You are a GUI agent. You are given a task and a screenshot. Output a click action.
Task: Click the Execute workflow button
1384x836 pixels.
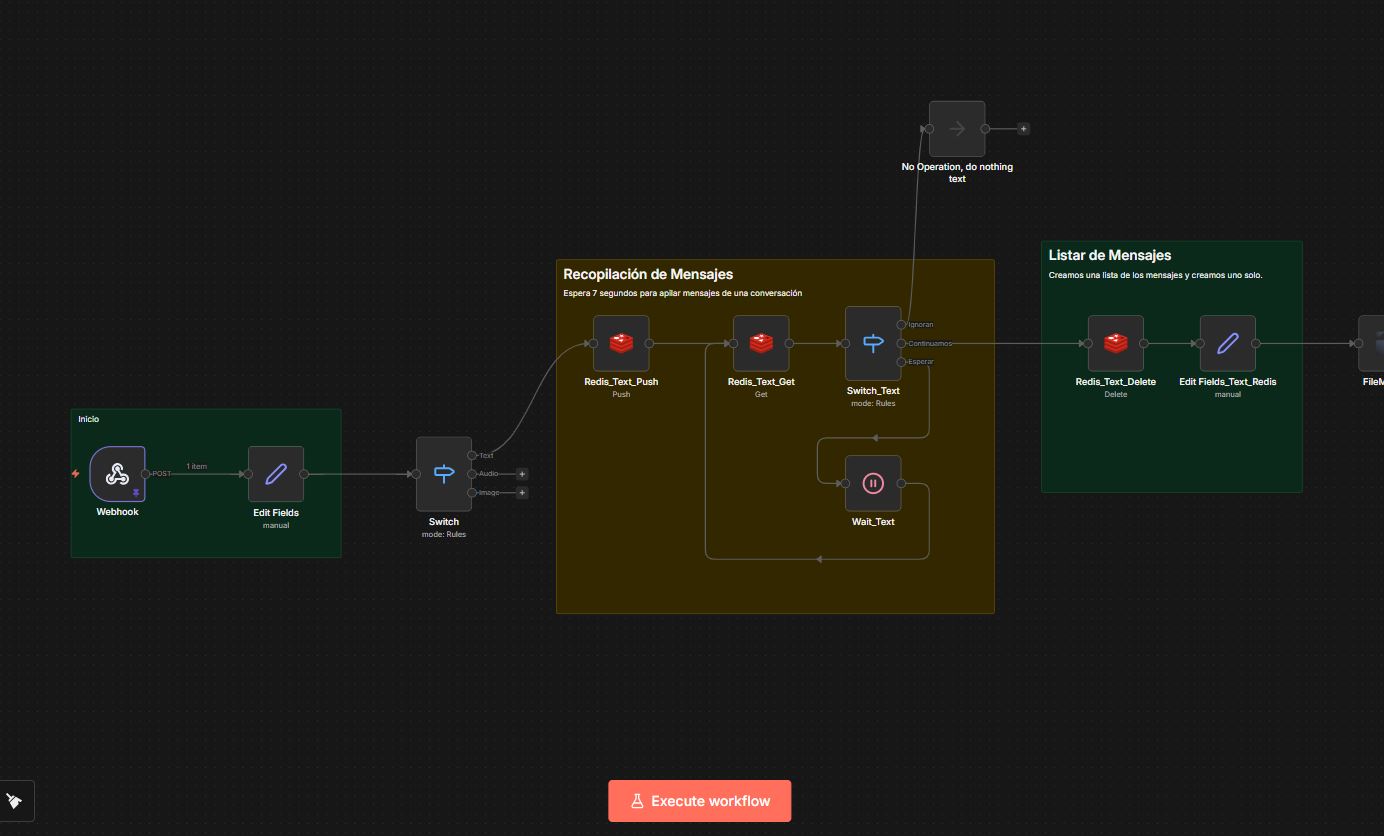(699, 801)
